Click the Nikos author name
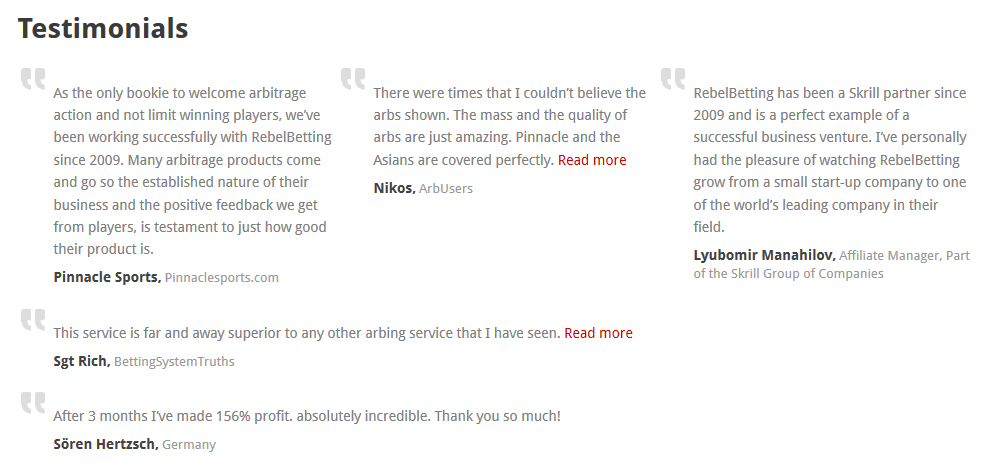Screen dimensions: 996x468 (394, 188)
